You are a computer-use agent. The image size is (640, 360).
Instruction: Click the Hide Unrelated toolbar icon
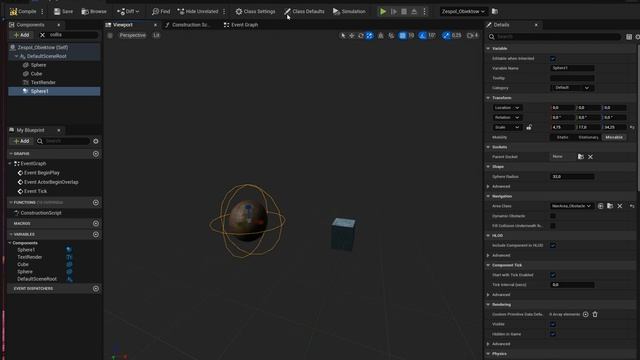(181, 11)
